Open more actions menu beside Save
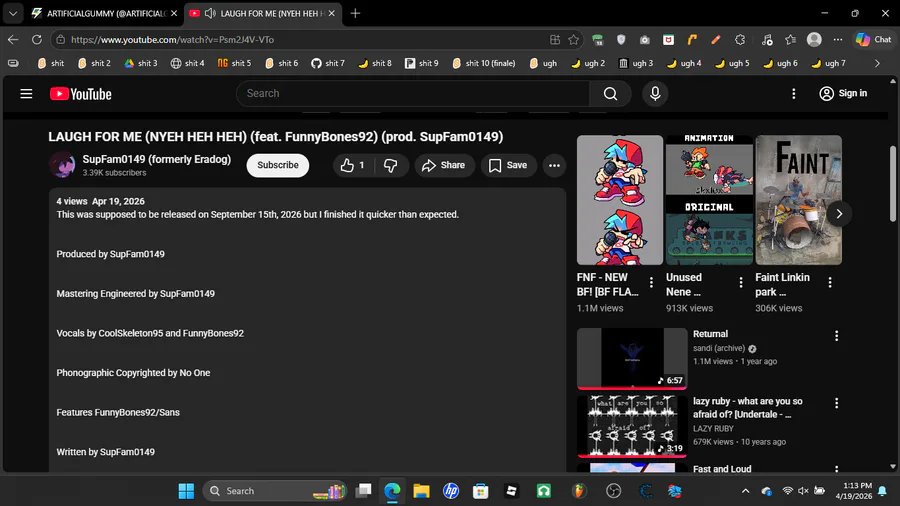This screenshot has width=900, height=506. coord(554,165)
